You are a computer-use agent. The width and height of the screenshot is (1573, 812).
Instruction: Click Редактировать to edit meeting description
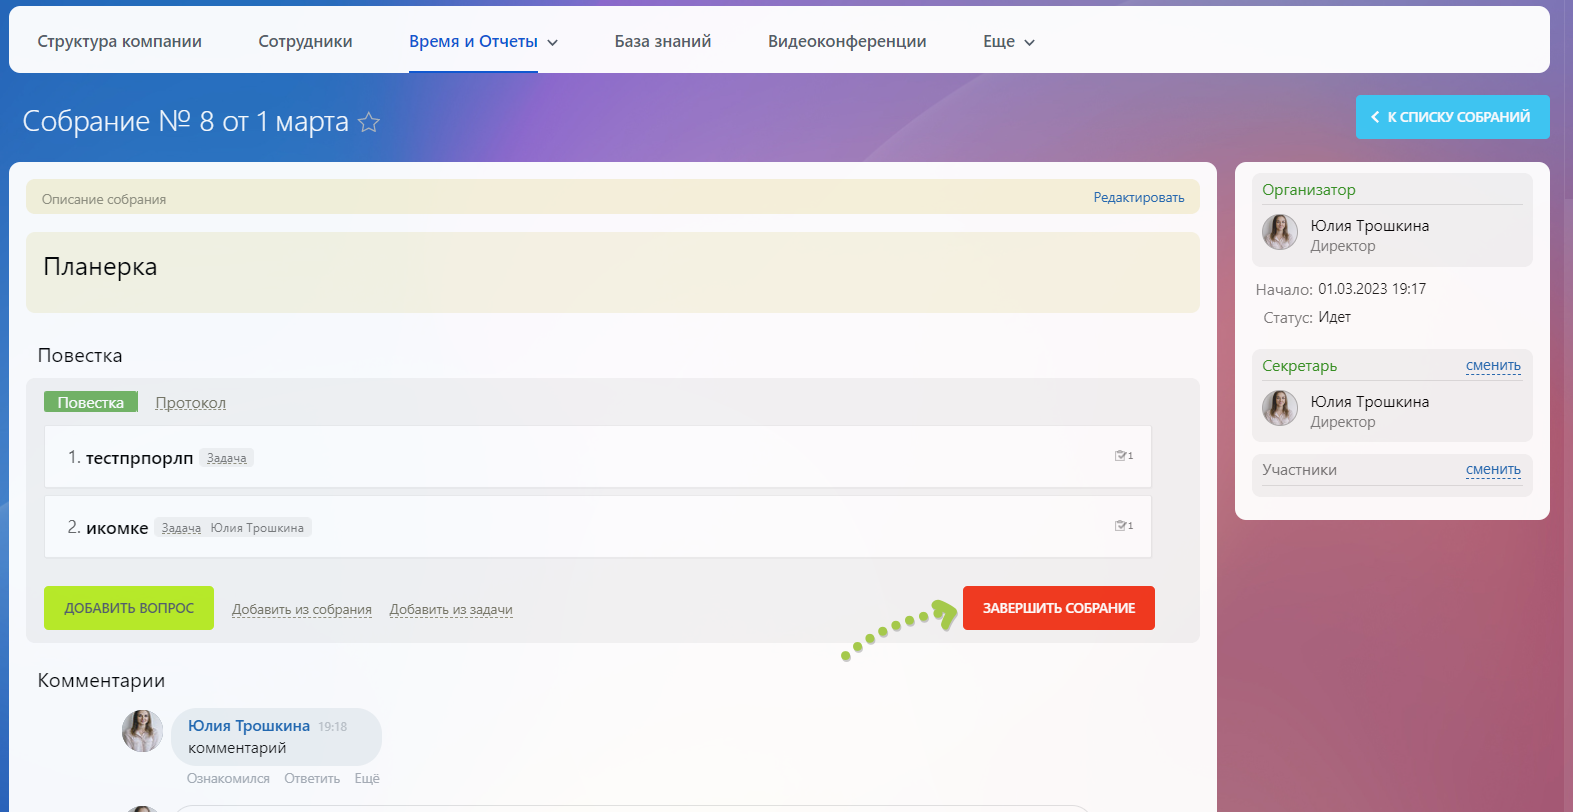(x=1138, y=198)
